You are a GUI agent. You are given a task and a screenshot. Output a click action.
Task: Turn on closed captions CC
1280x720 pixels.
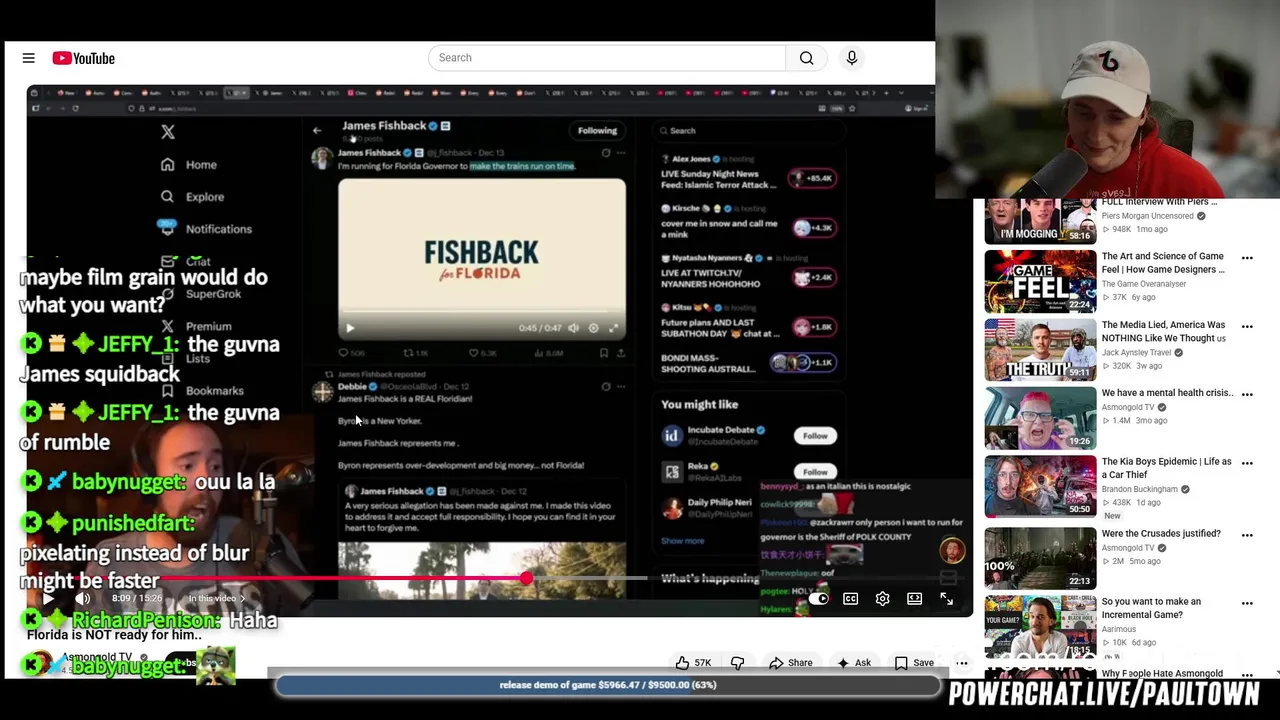[850, 599]
